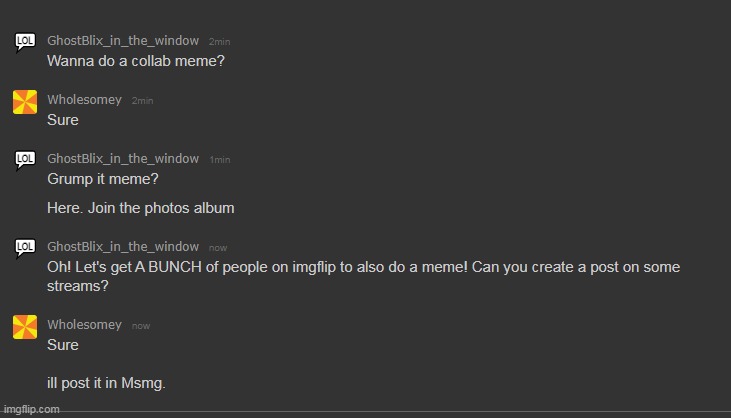Open the Wholesomey username posted 2min ago
The height and width of the screenshot is (418, 731).
(84, 100)
